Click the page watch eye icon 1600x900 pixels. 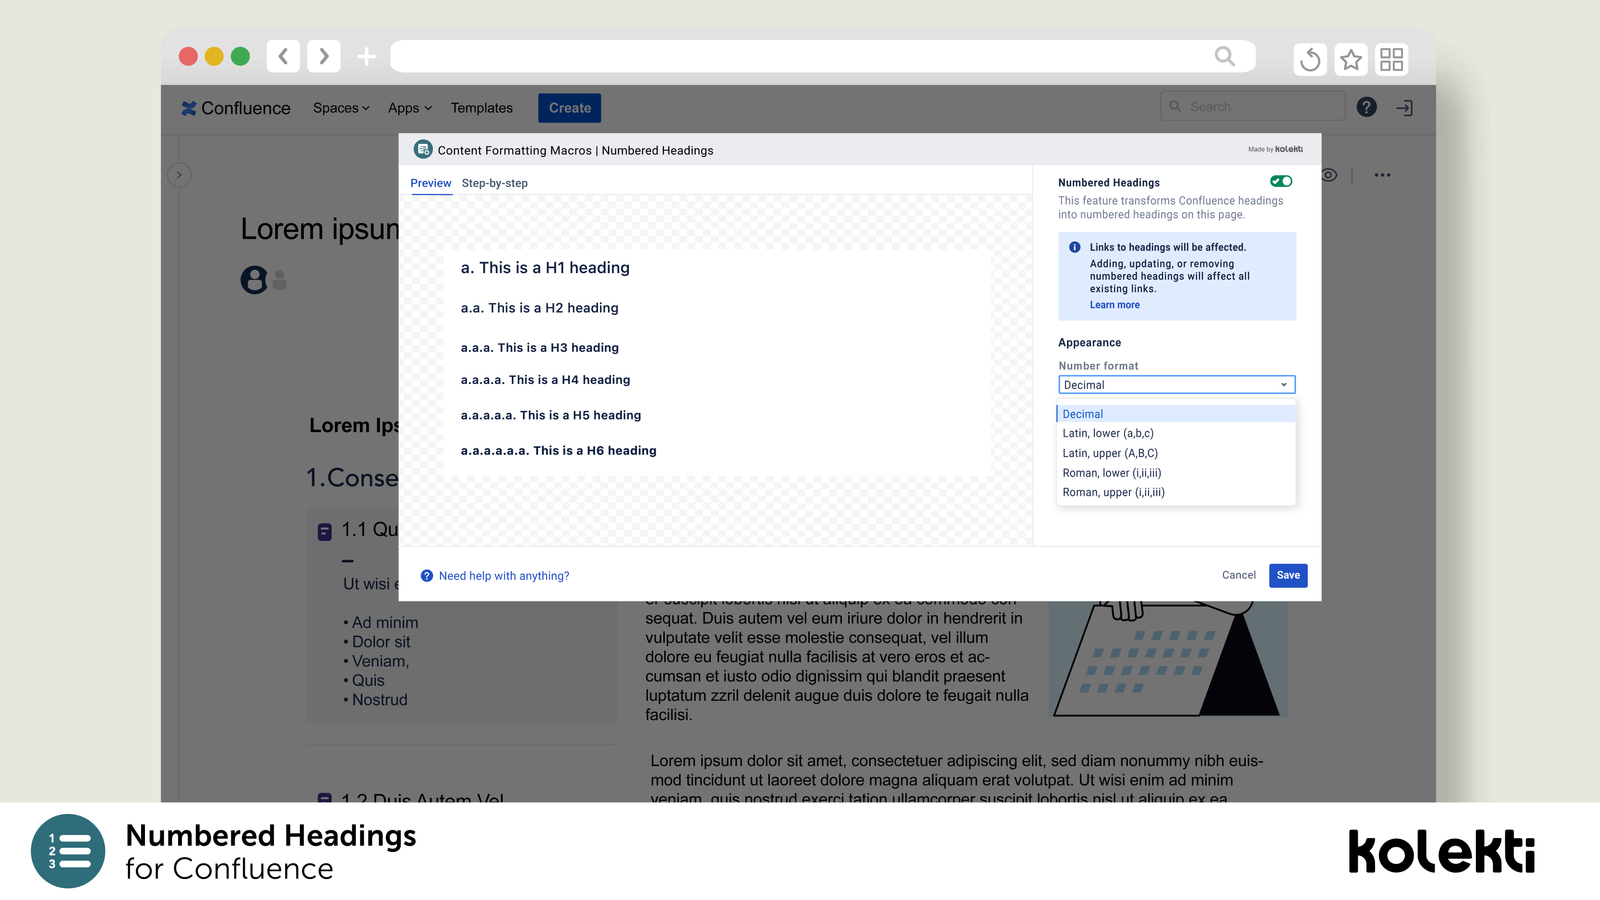tap(1330, 175)
